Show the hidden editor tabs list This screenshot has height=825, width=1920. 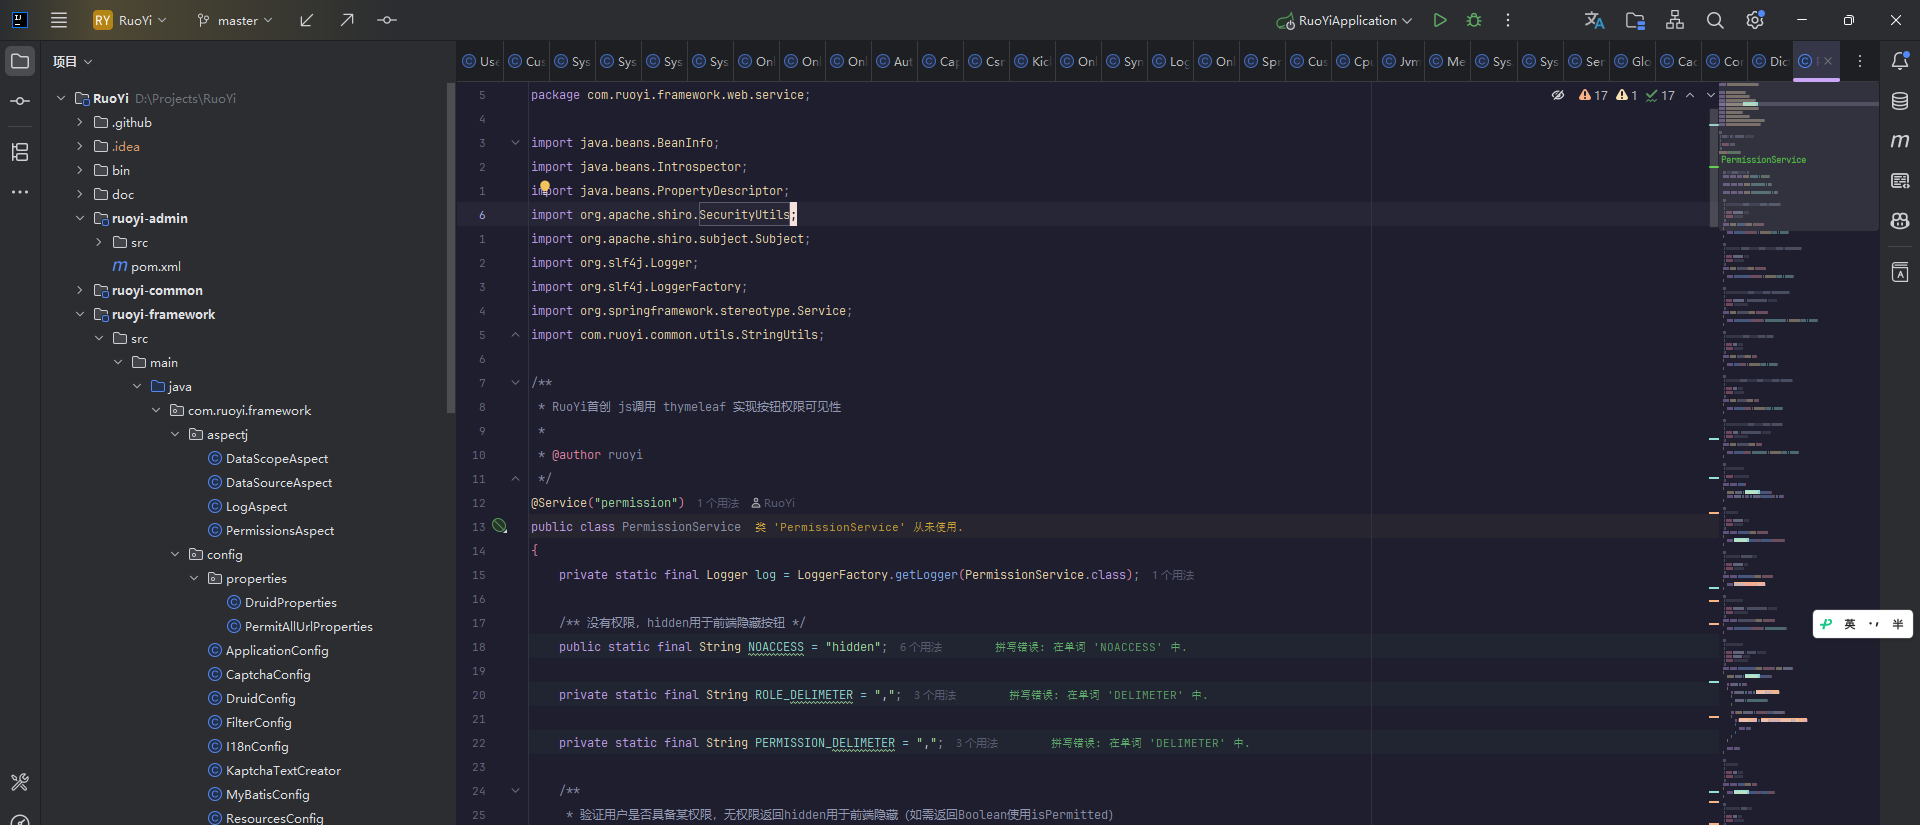click(x=1860, y=61)
